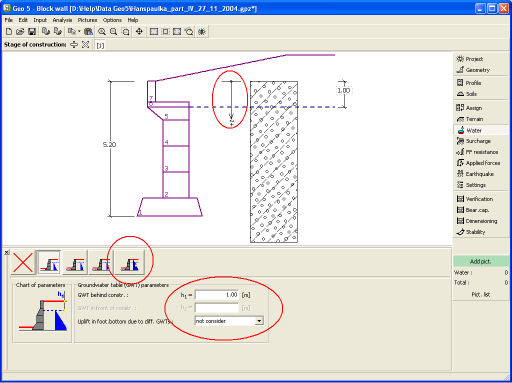Close the bottom input panel
The width and height of the screenshot is (512, 383).
tap(7, 253)
